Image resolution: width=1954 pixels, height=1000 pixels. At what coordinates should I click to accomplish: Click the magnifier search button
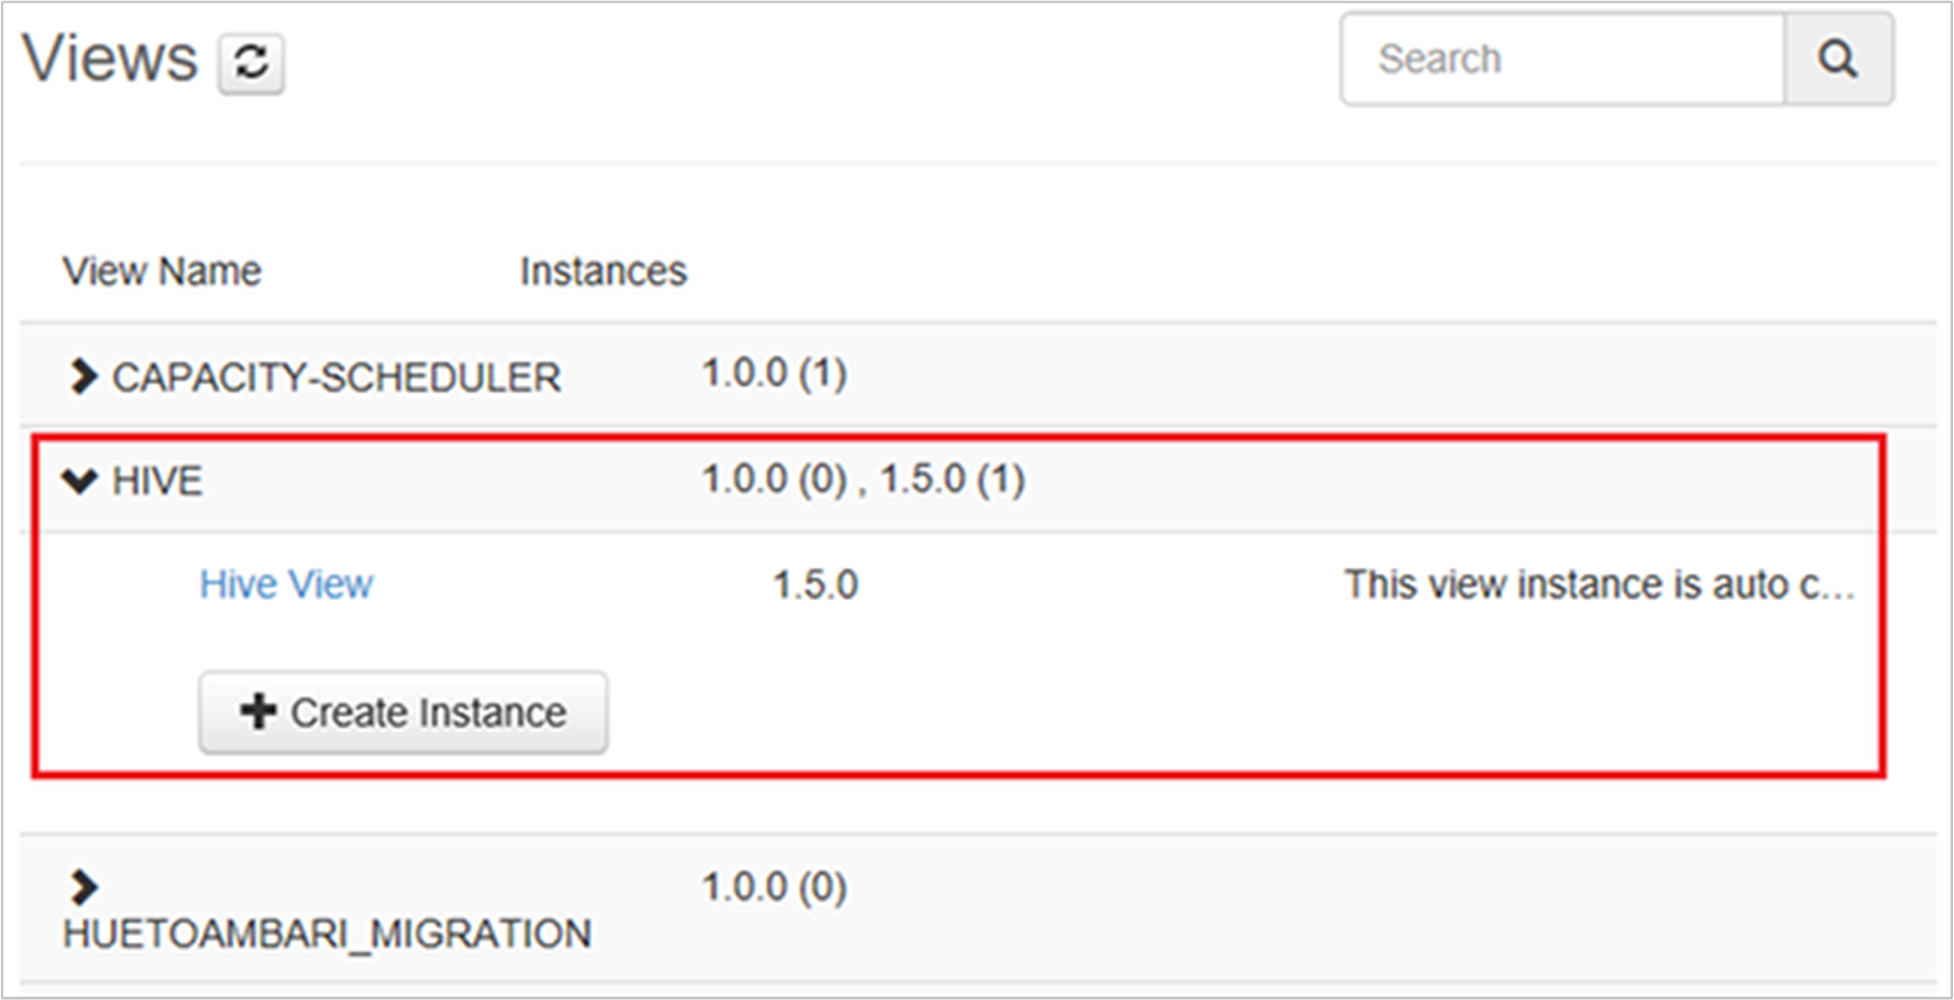1838,59
